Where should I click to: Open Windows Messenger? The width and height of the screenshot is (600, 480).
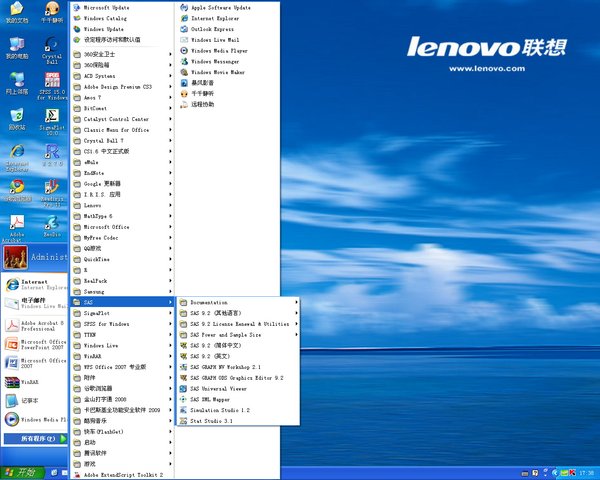[227, 61]
